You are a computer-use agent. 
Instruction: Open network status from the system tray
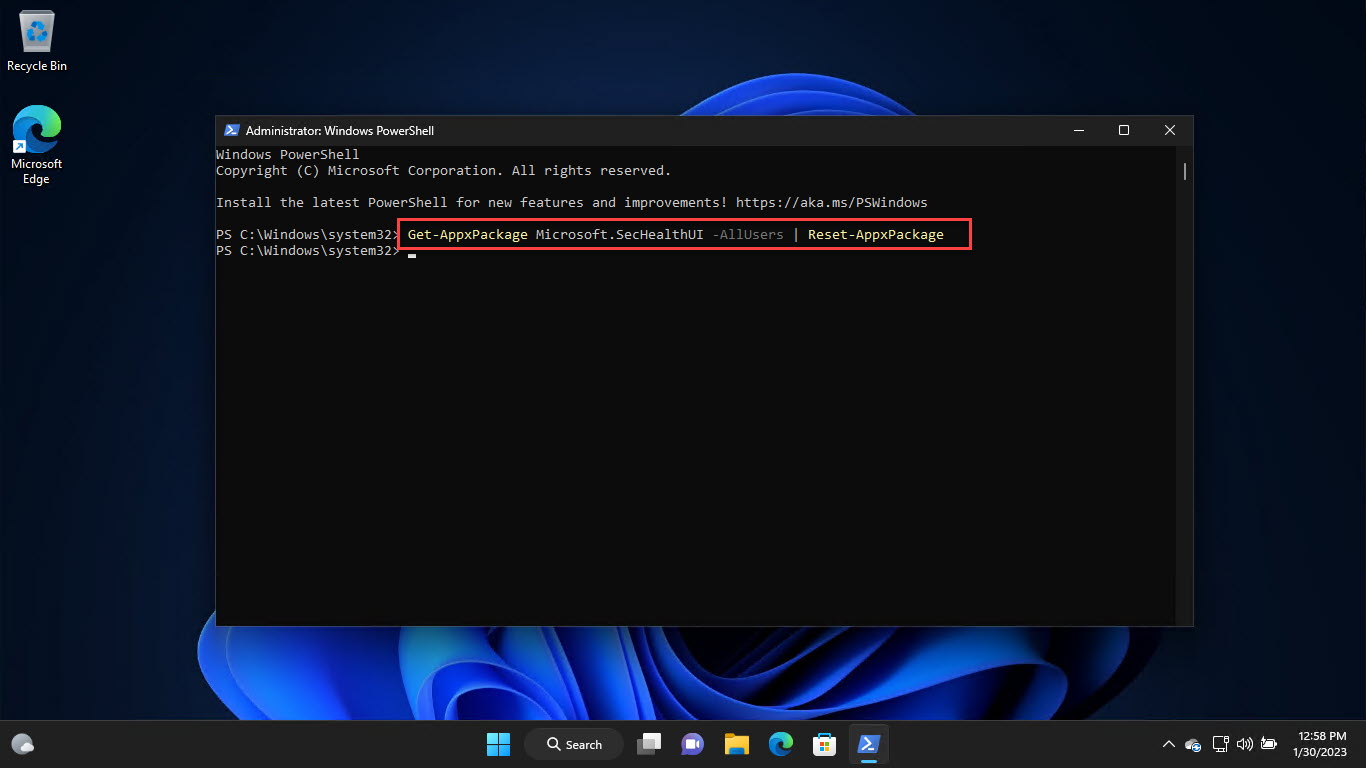tap(1221, 744)
